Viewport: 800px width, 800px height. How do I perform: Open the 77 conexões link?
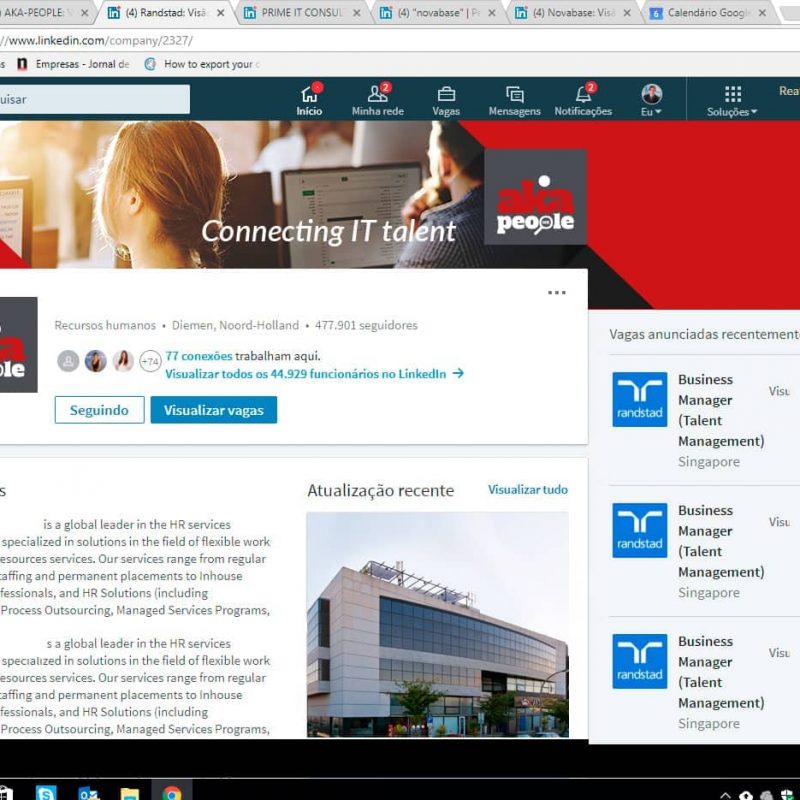pyautogui.click(x=199, y=356)
